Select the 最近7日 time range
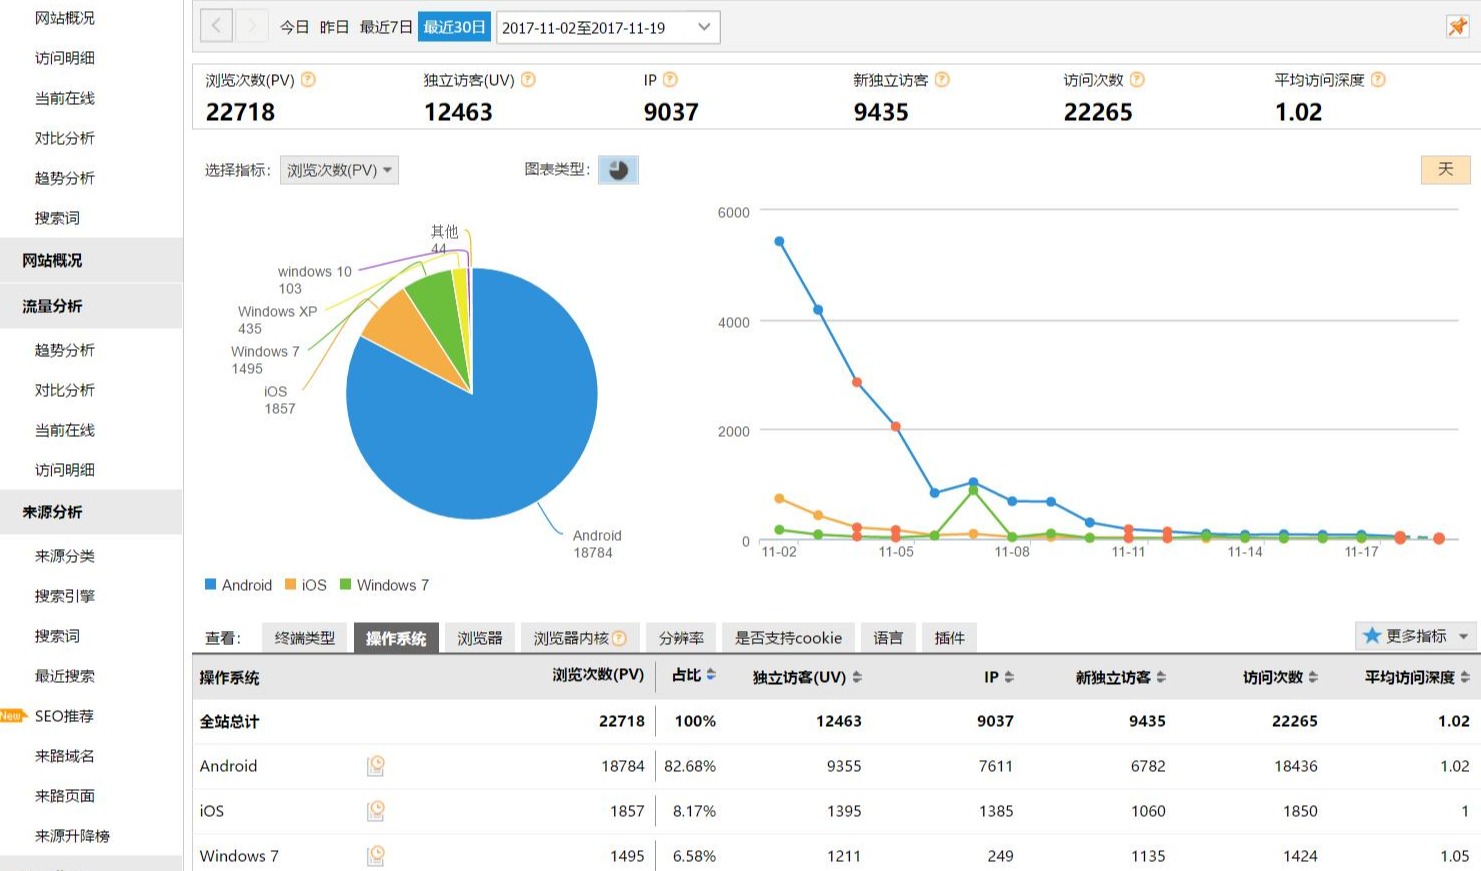This screenshot has height=871, width=1481. coord(386,27)
